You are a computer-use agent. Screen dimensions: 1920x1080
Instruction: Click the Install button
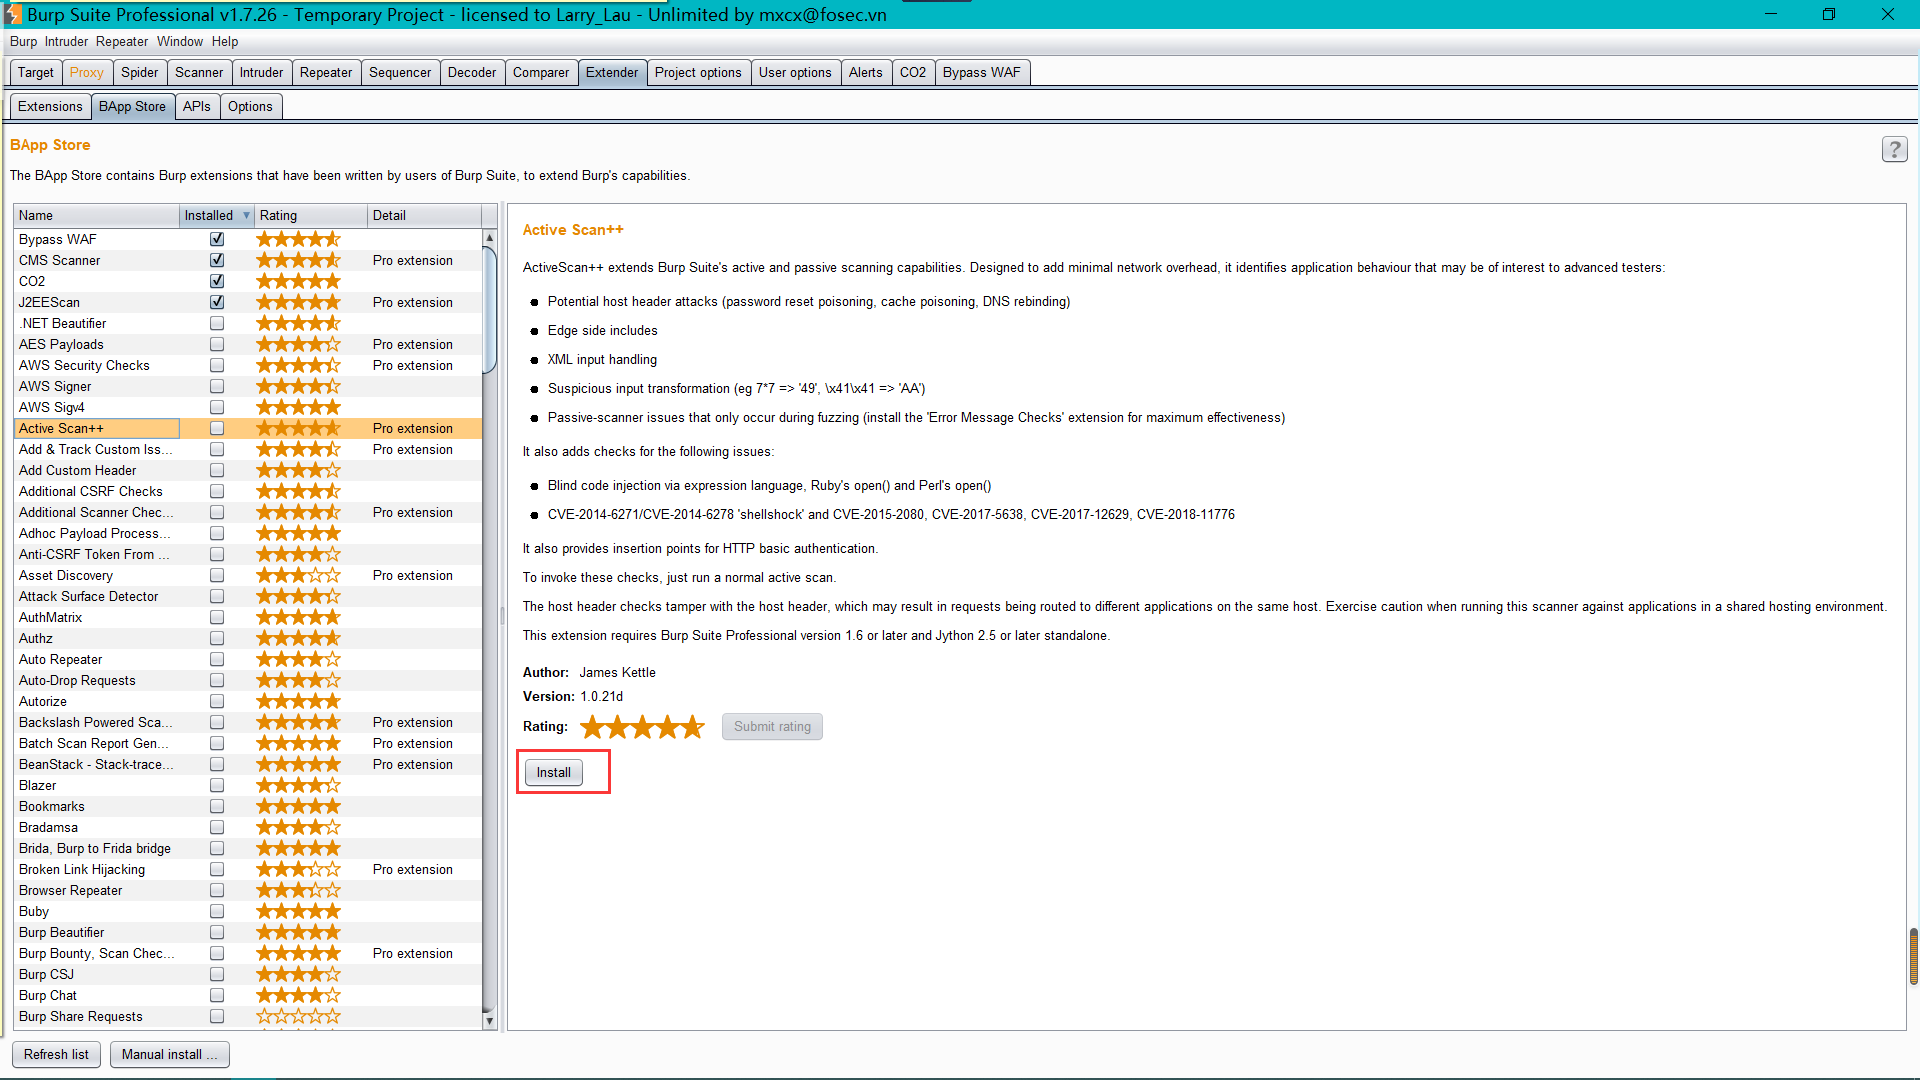(553, 772)
